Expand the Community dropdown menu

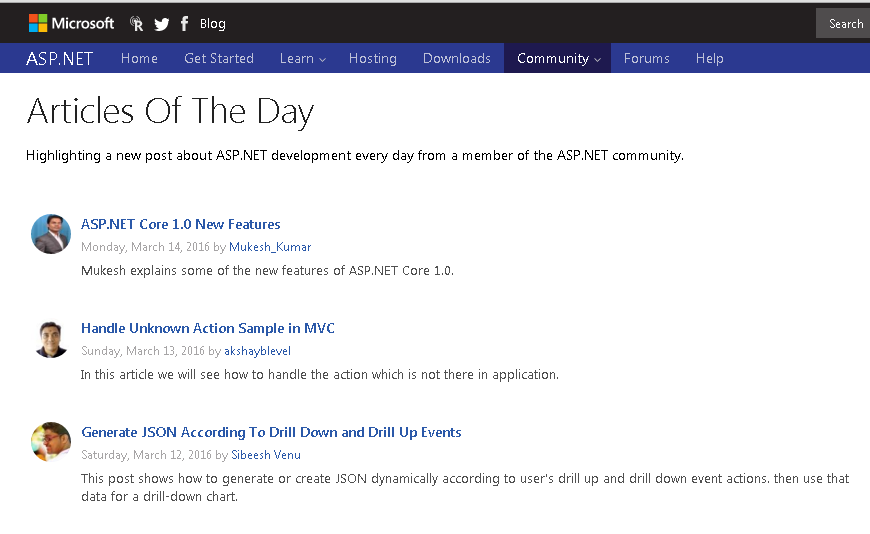pos(558,58)
